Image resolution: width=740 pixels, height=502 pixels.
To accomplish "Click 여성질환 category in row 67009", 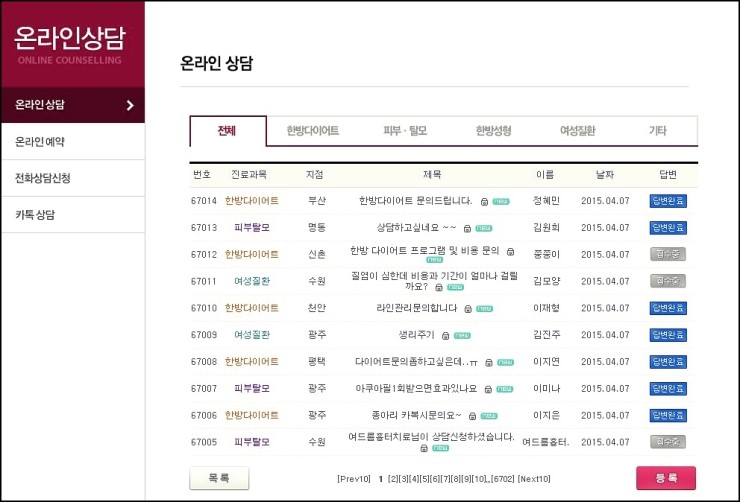I will point(252,335).
